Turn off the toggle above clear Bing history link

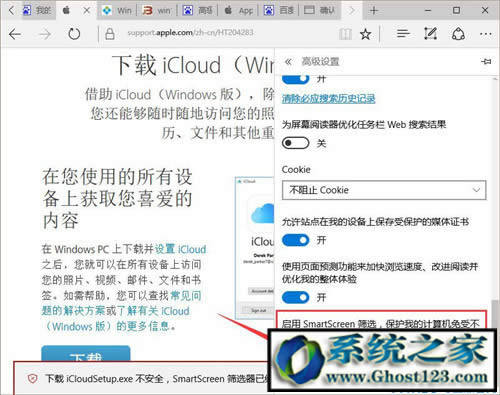(295, 80)
